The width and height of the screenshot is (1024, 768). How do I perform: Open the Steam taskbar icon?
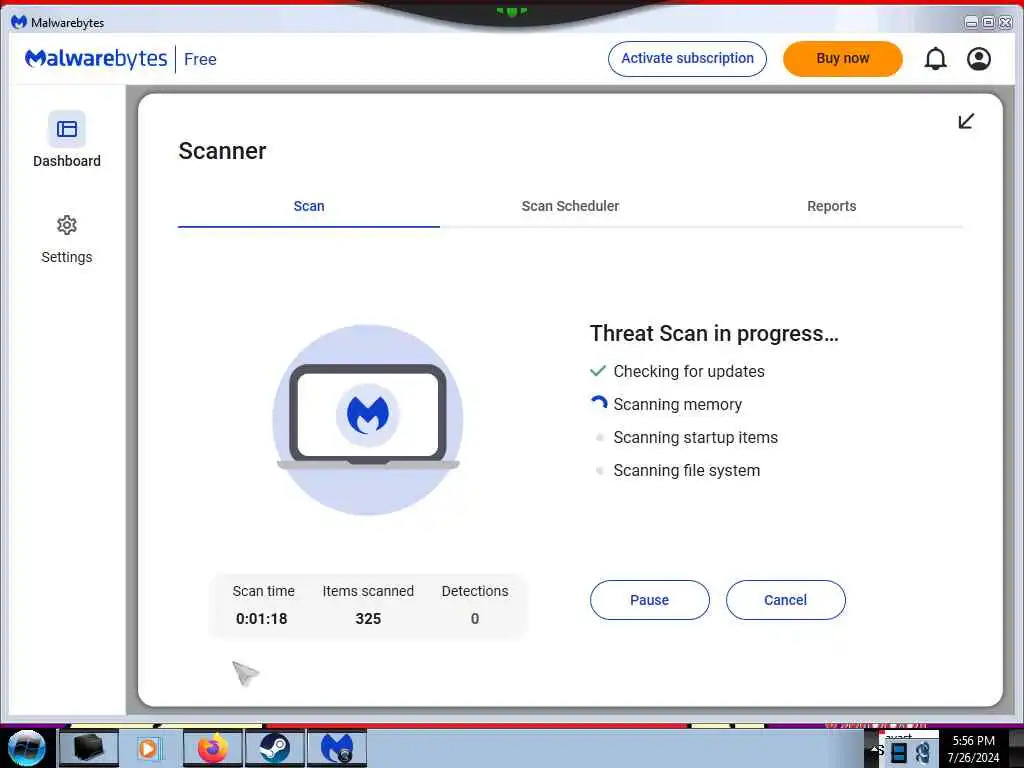[274, 748]
